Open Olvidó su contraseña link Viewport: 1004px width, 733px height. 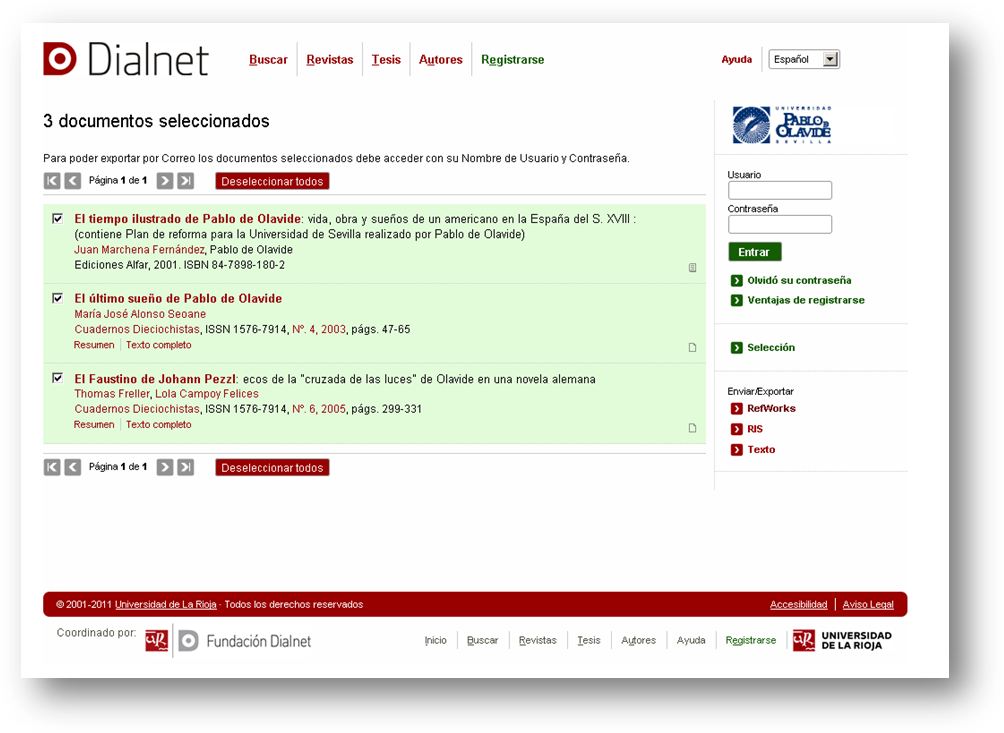pos(799,280)
